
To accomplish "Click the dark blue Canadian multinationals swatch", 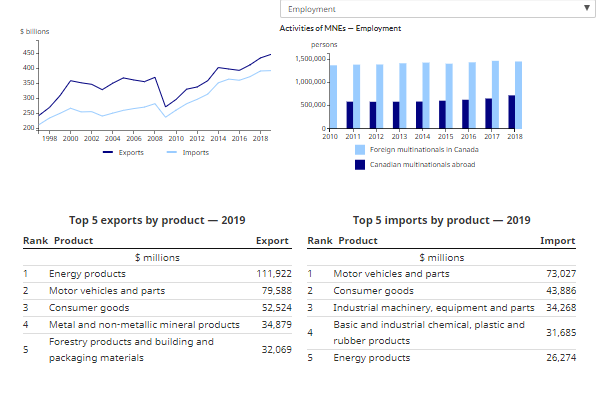I will click(x=361, y=164).
